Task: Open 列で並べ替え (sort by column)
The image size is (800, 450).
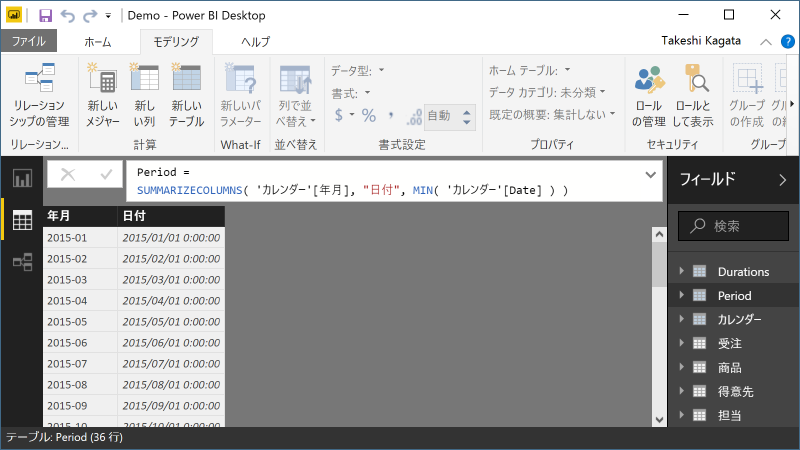Action: 295,95
